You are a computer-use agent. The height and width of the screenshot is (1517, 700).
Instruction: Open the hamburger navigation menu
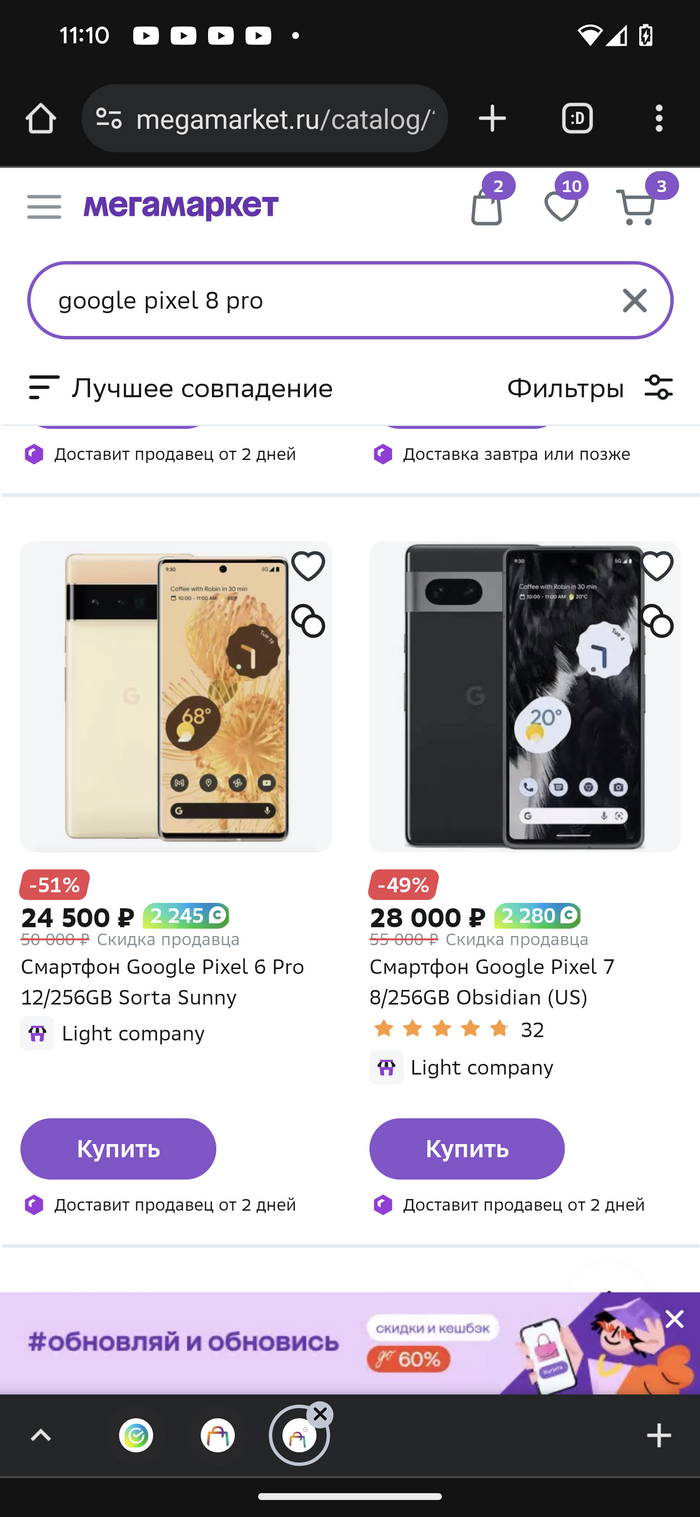[x=44, y=207]
